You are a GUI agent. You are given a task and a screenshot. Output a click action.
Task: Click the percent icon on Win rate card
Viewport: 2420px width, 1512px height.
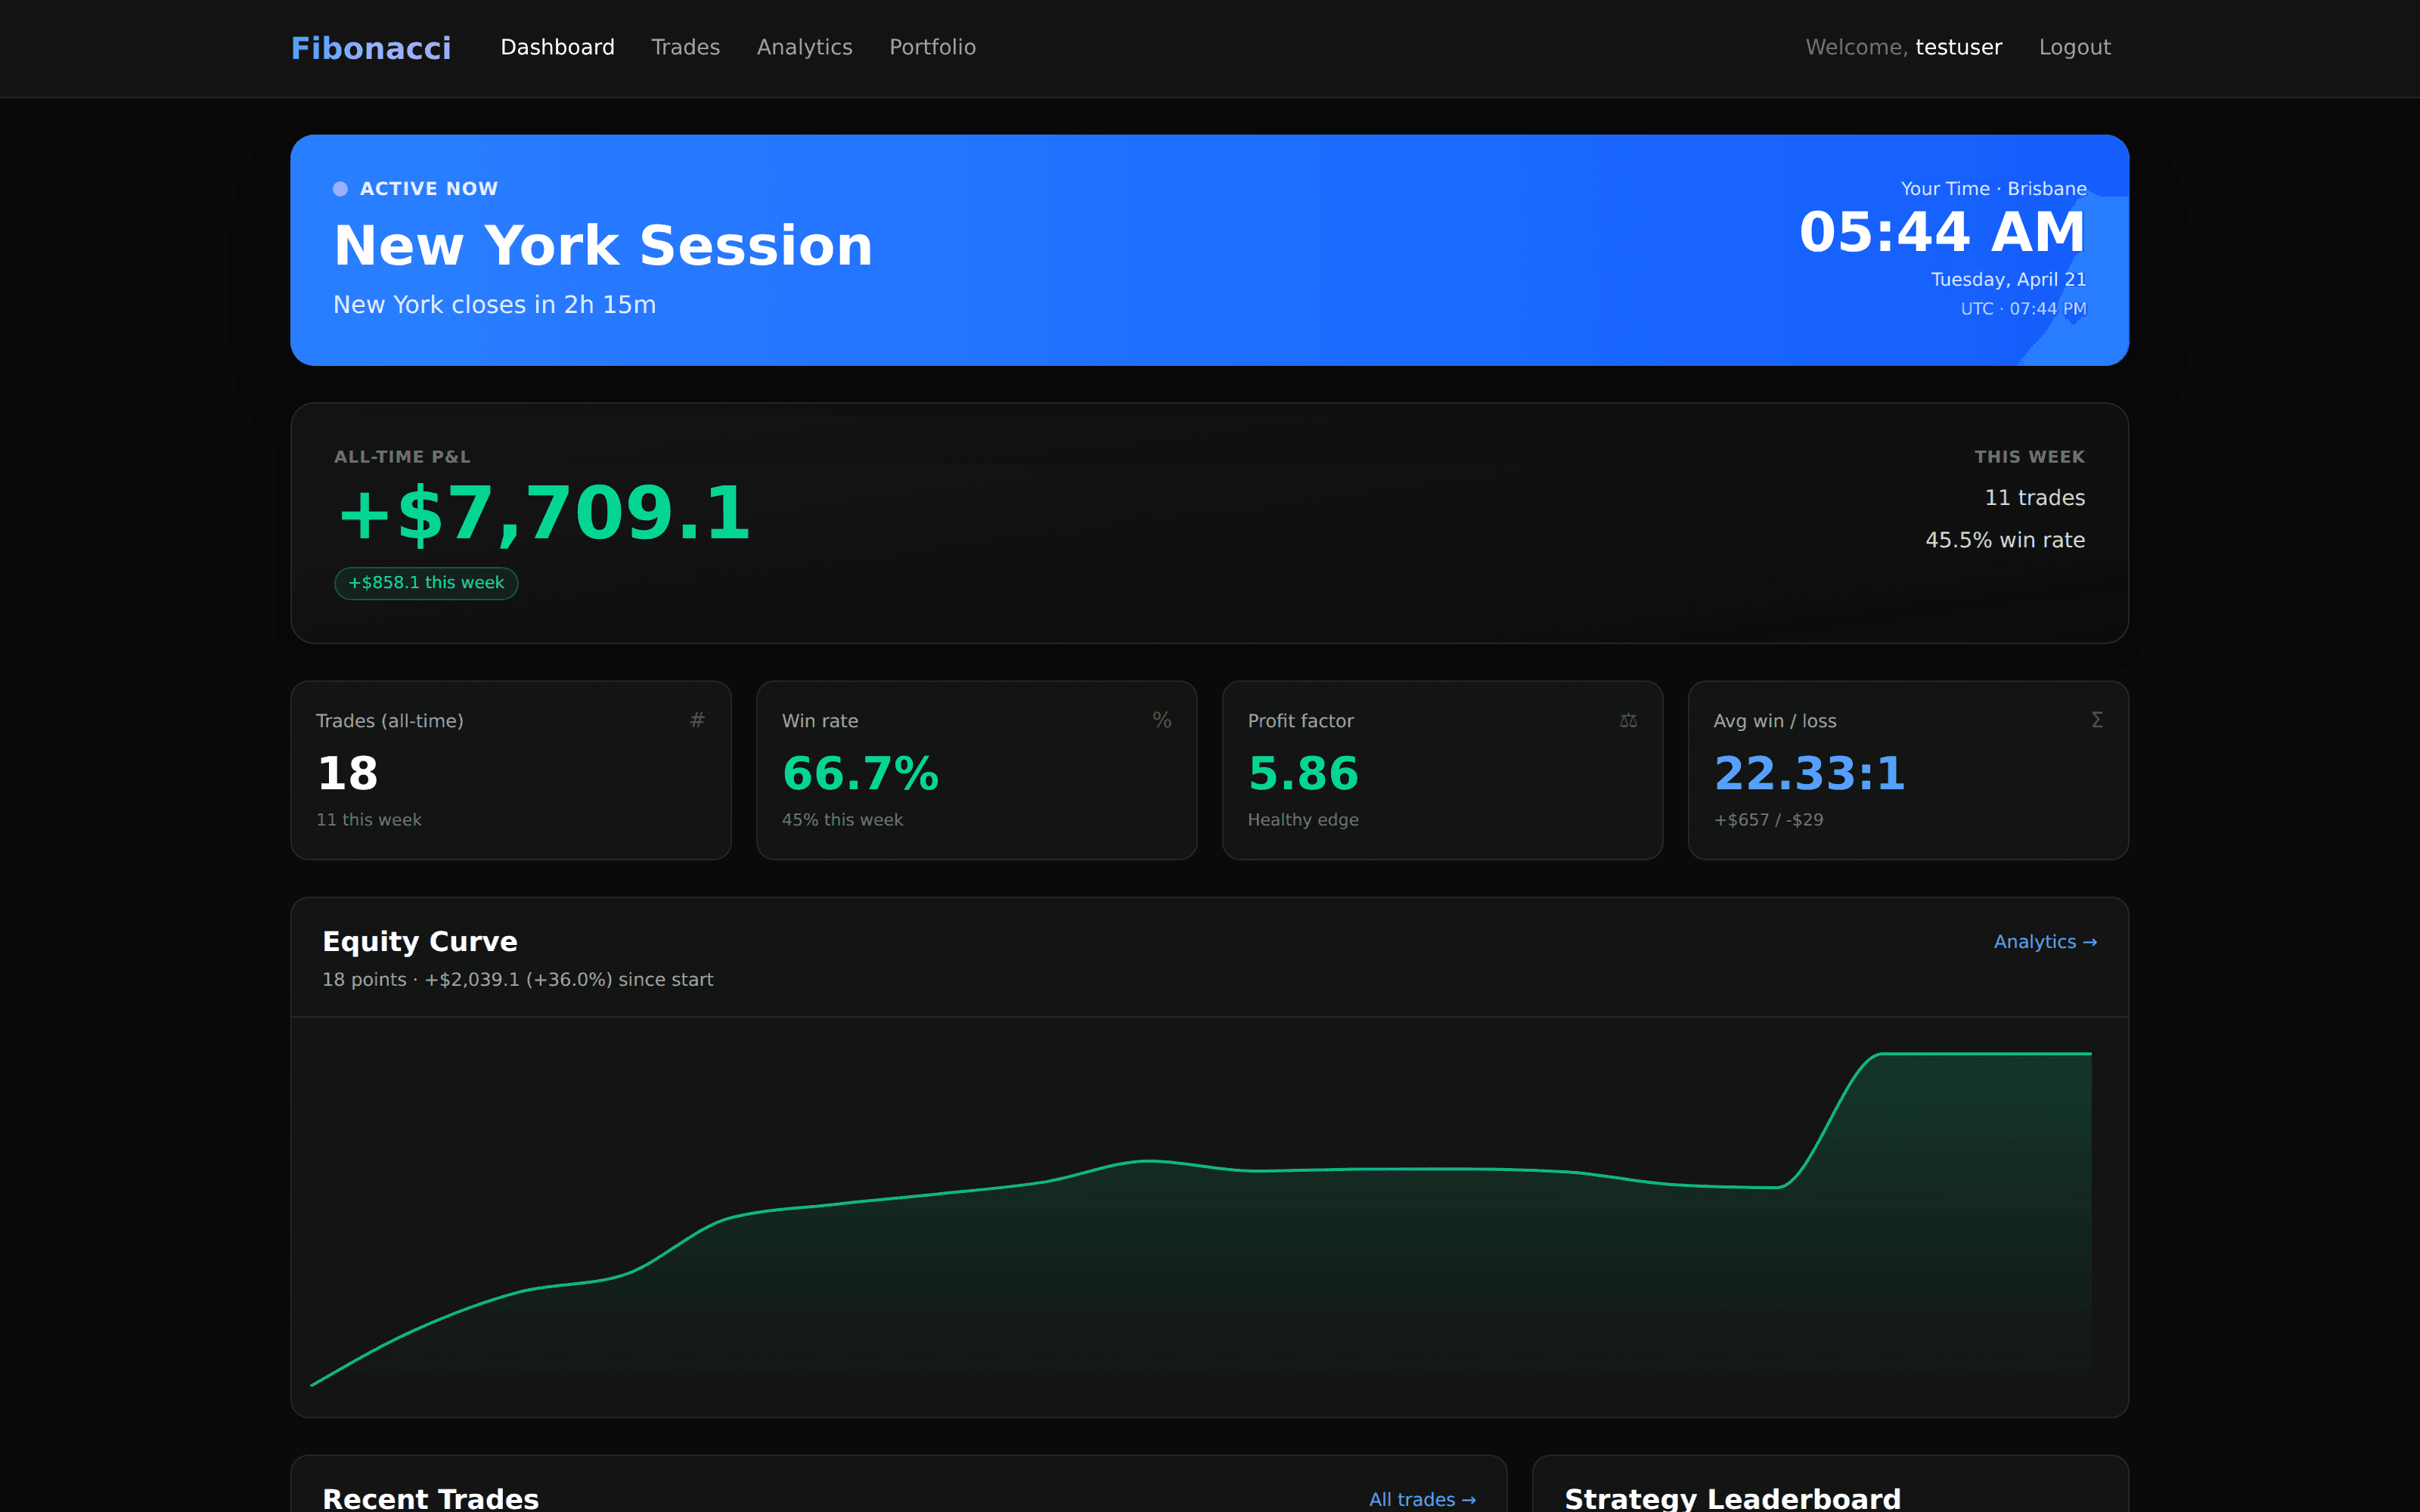click(x=1162, y=720)
